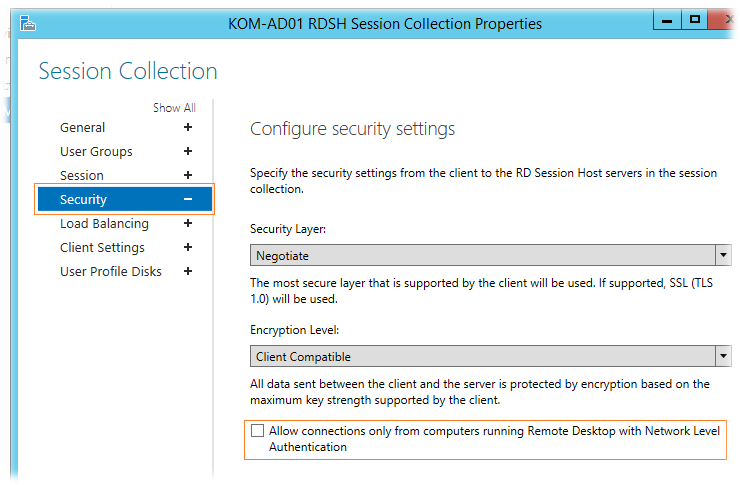Expand User Profile Disks plus icon
740x485 pixels.
coord(188,271)
